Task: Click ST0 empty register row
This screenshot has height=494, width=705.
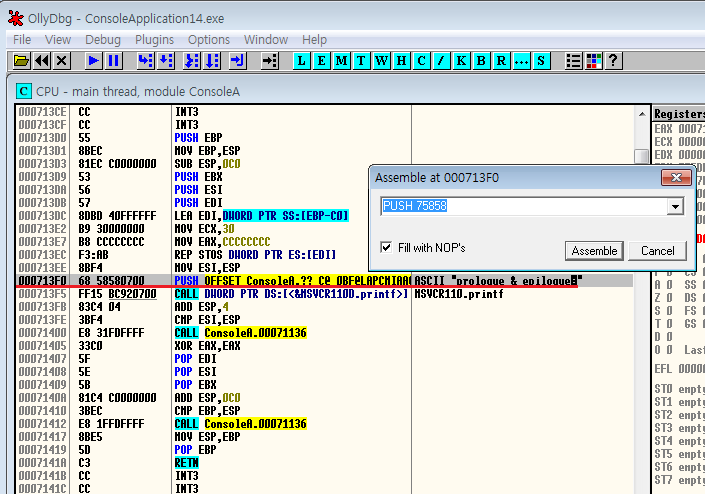Action: [679, 389]
